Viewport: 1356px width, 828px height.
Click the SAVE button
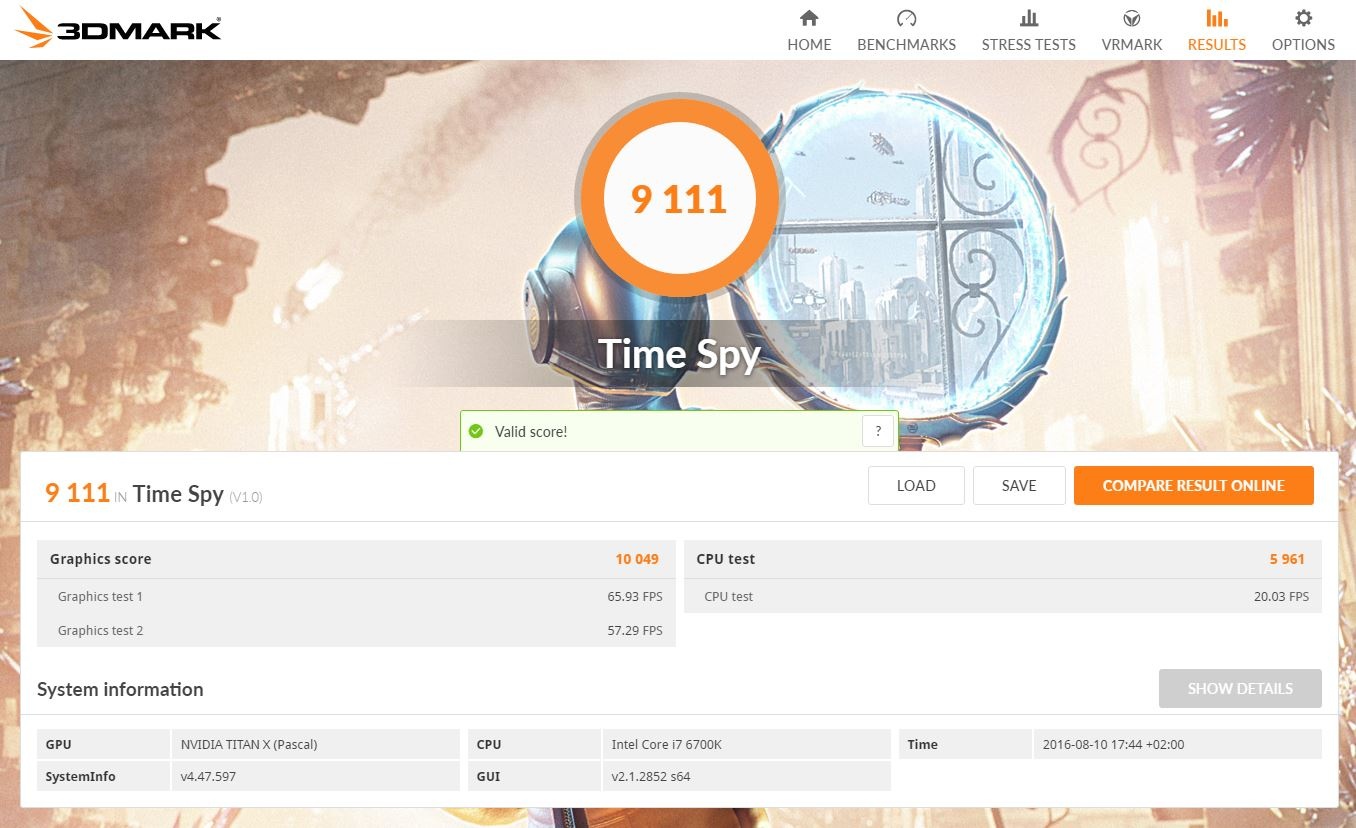pos(1019,486)
